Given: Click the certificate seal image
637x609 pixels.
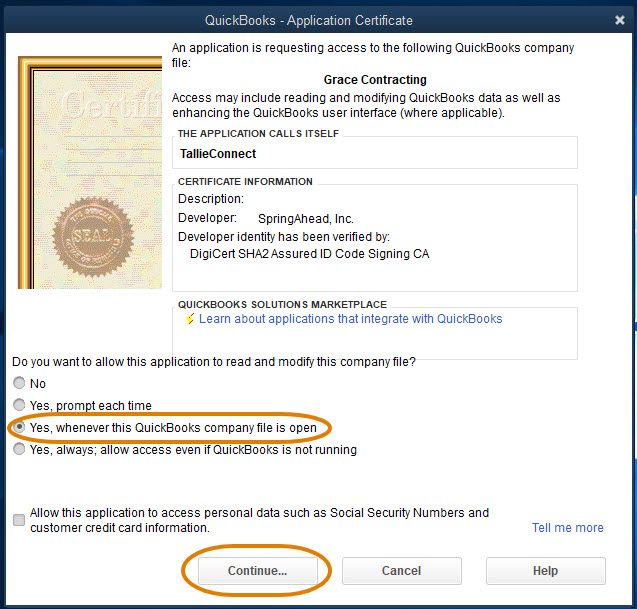Looking at the screenshot, I should [93, 237].
